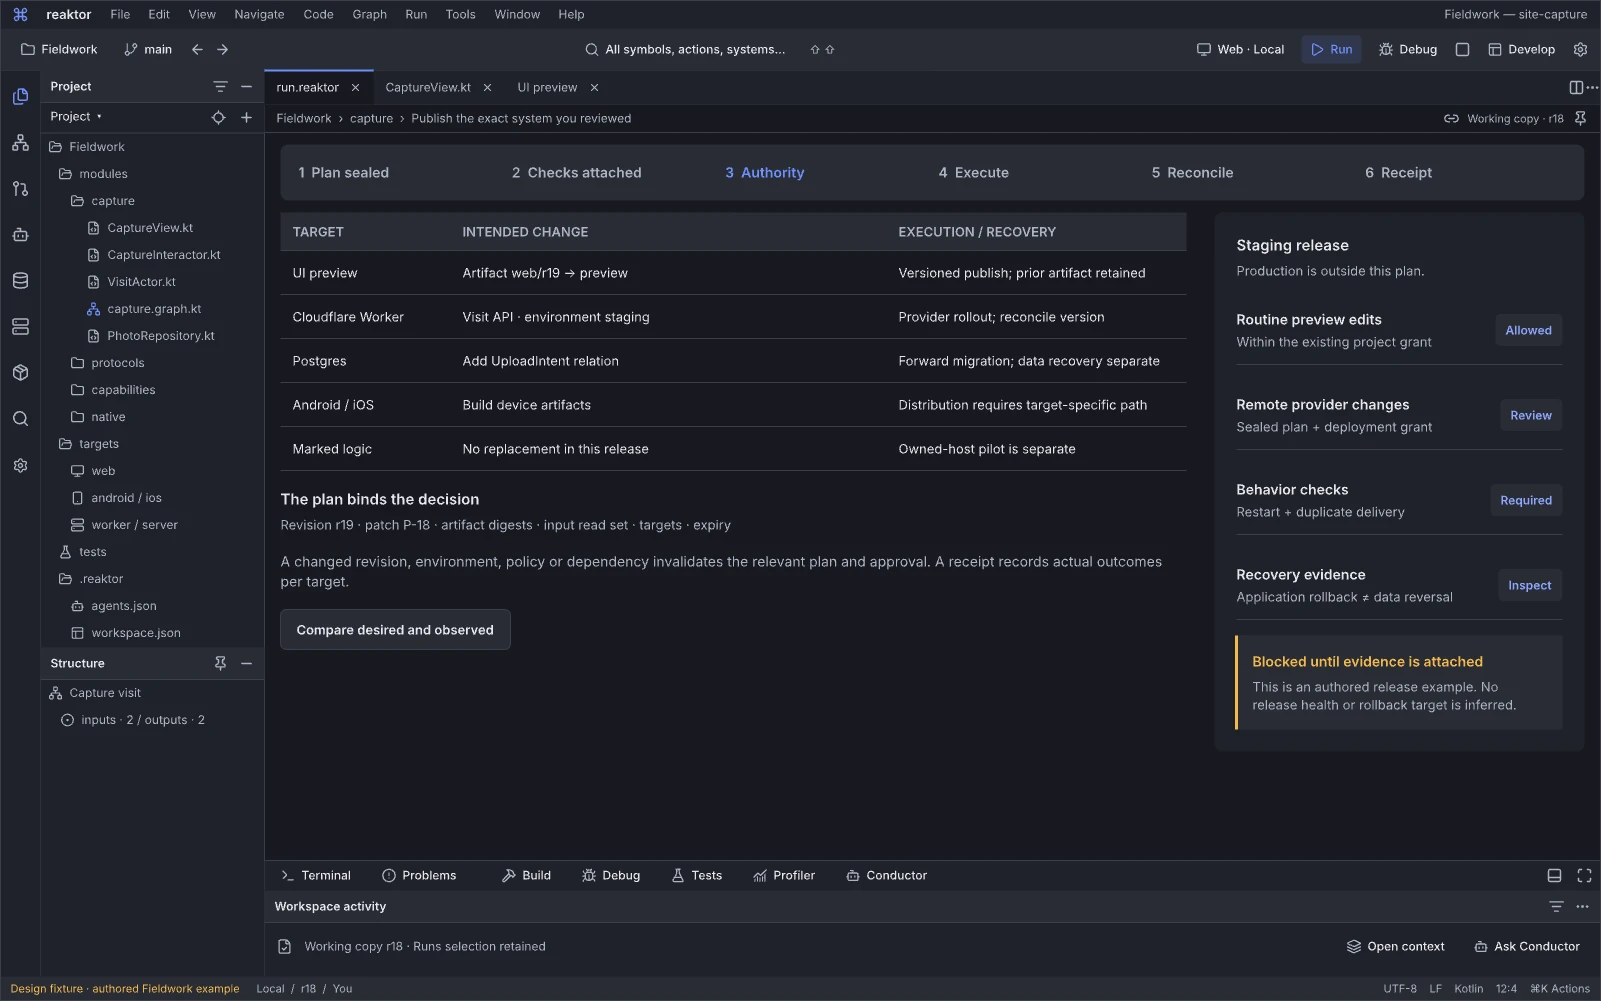This screenshot has width=1601, height=1001.
Task: Open the structure graph sidebar icon
Action: (x=20, y=143)
